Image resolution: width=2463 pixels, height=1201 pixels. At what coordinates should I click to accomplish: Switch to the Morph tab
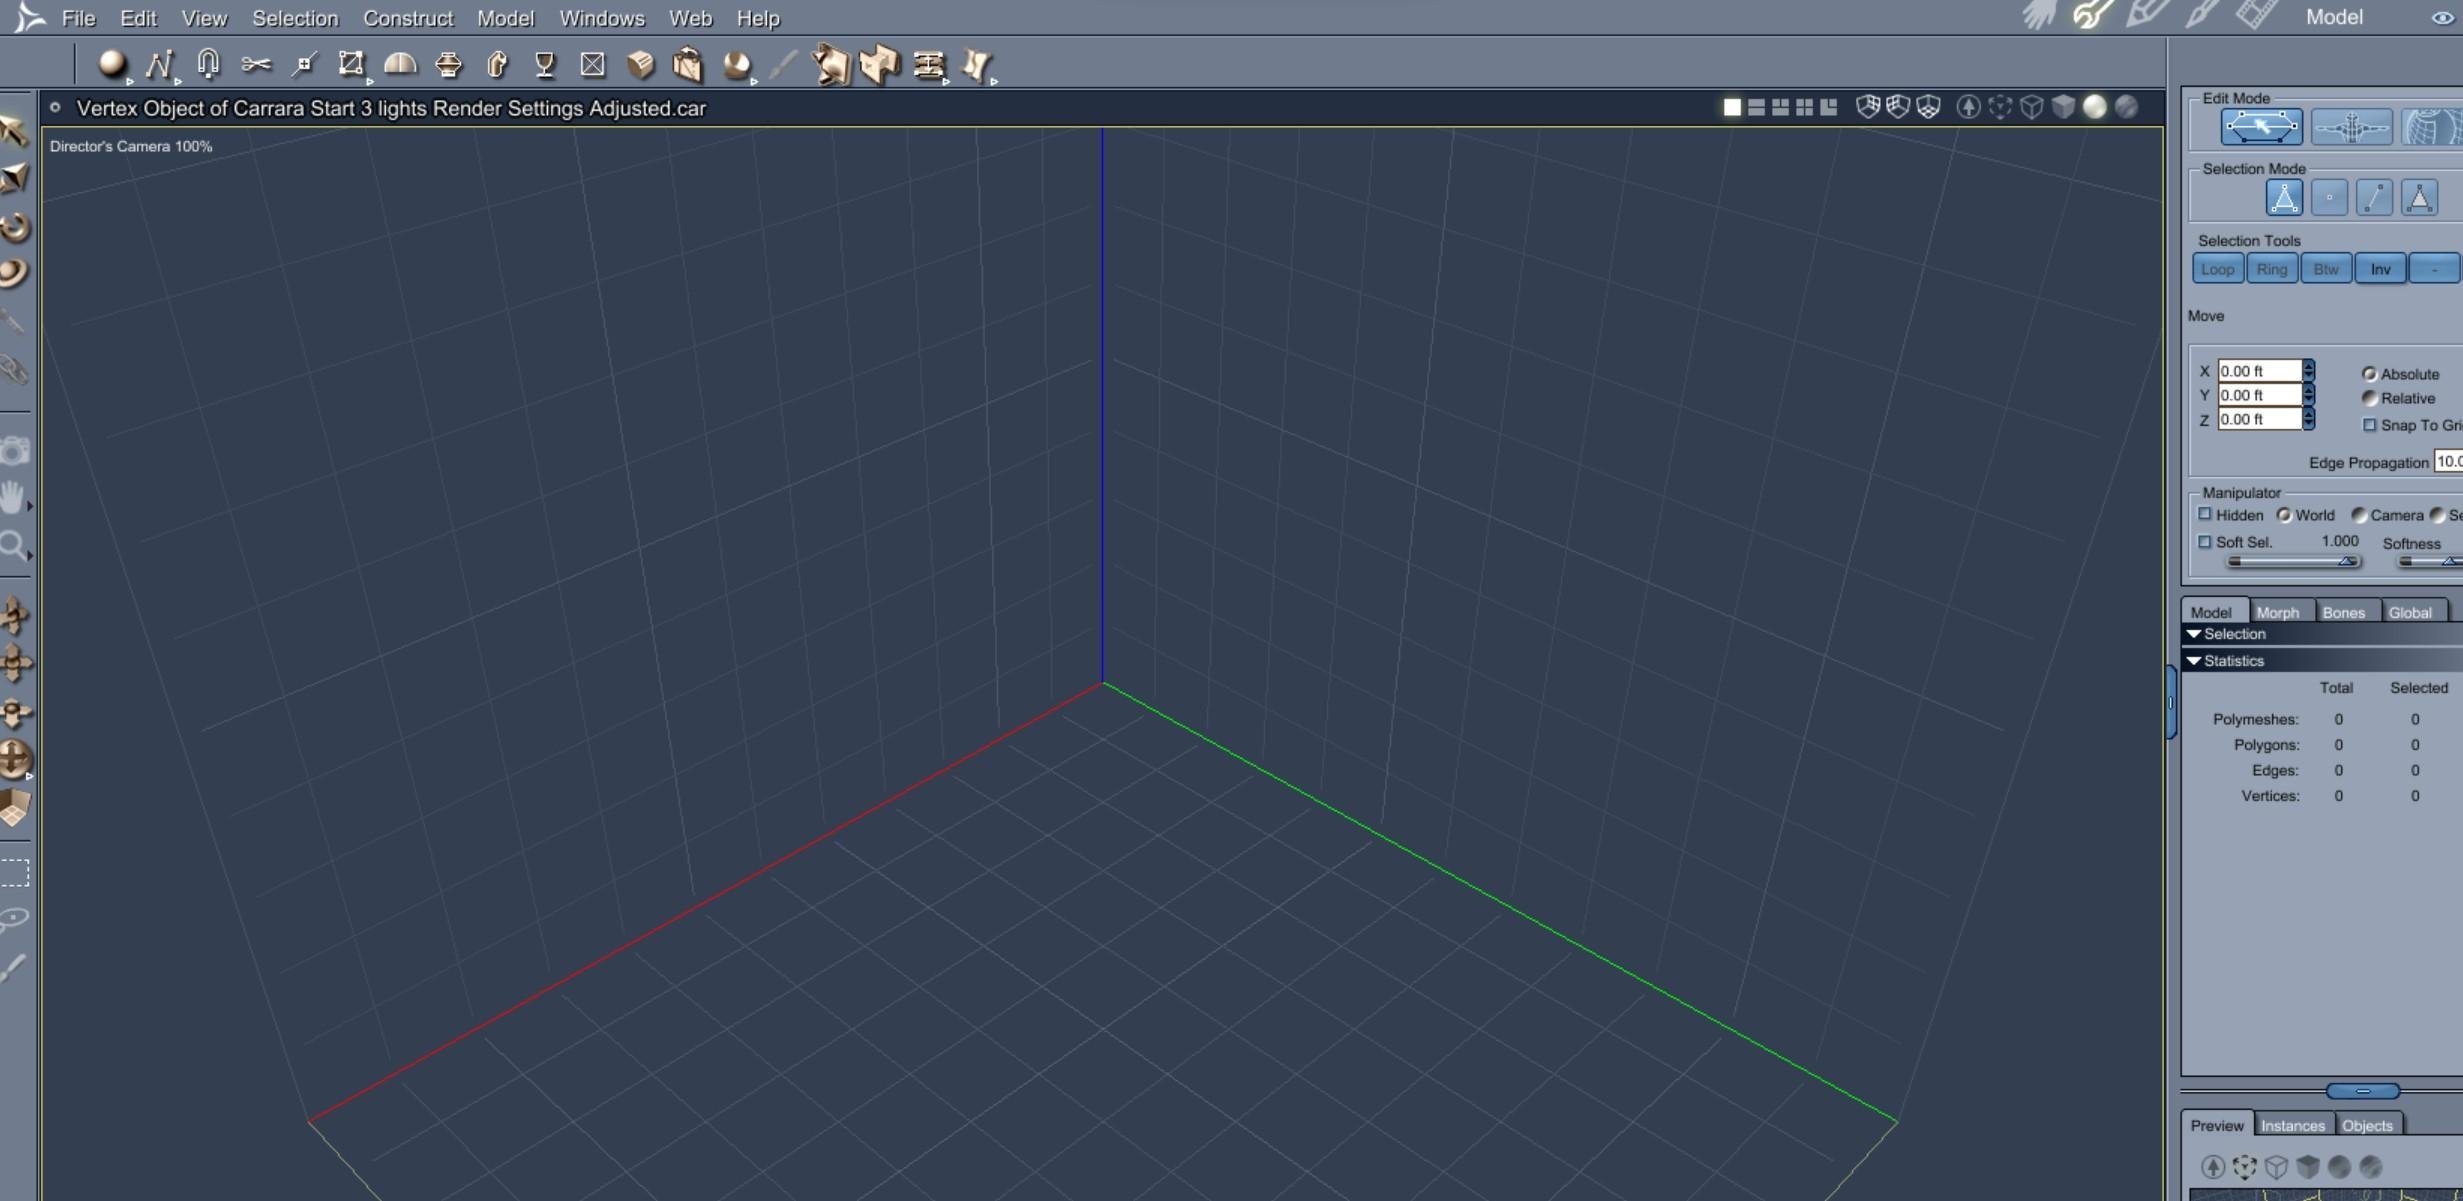(x=2277, y=612)
